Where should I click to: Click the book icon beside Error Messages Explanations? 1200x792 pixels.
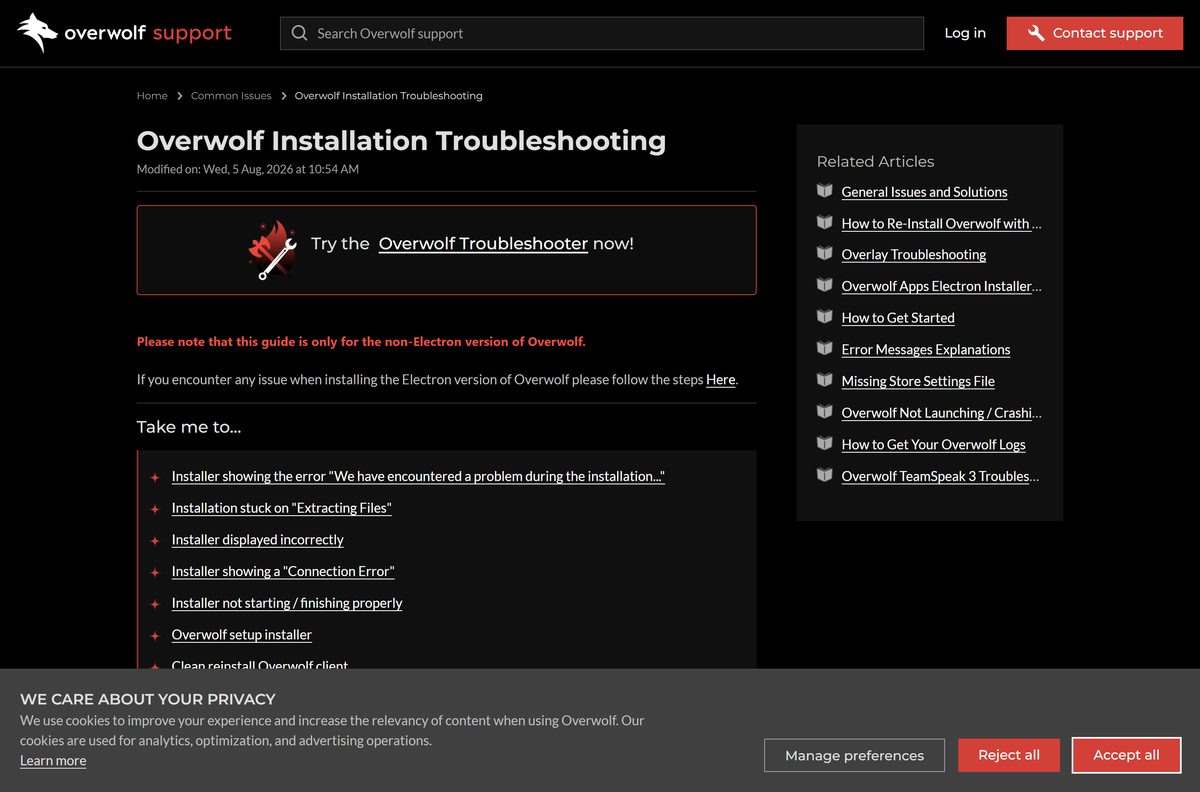point(824,349)
